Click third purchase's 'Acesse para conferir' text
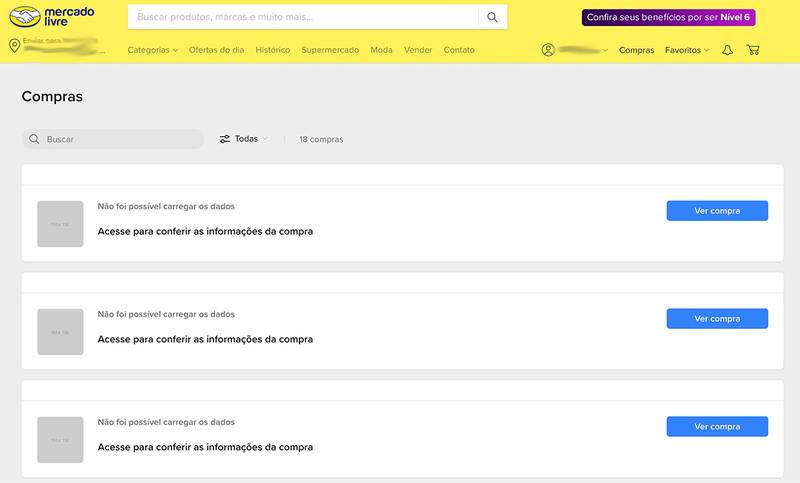Image resolution: width=800 pixels, height=483 pixels. pos(205,447)
